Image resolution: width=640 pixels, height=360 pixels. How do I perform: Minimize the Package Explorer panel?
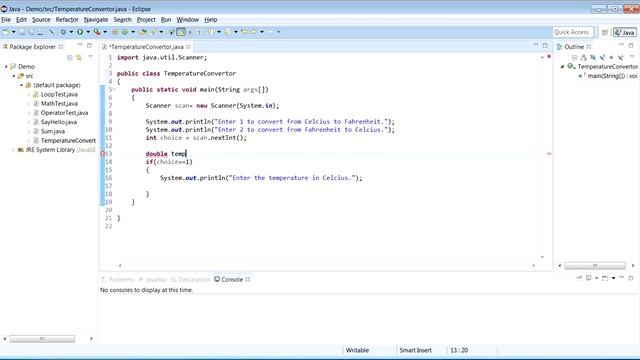pyautogui.click(x=80, y=45)
